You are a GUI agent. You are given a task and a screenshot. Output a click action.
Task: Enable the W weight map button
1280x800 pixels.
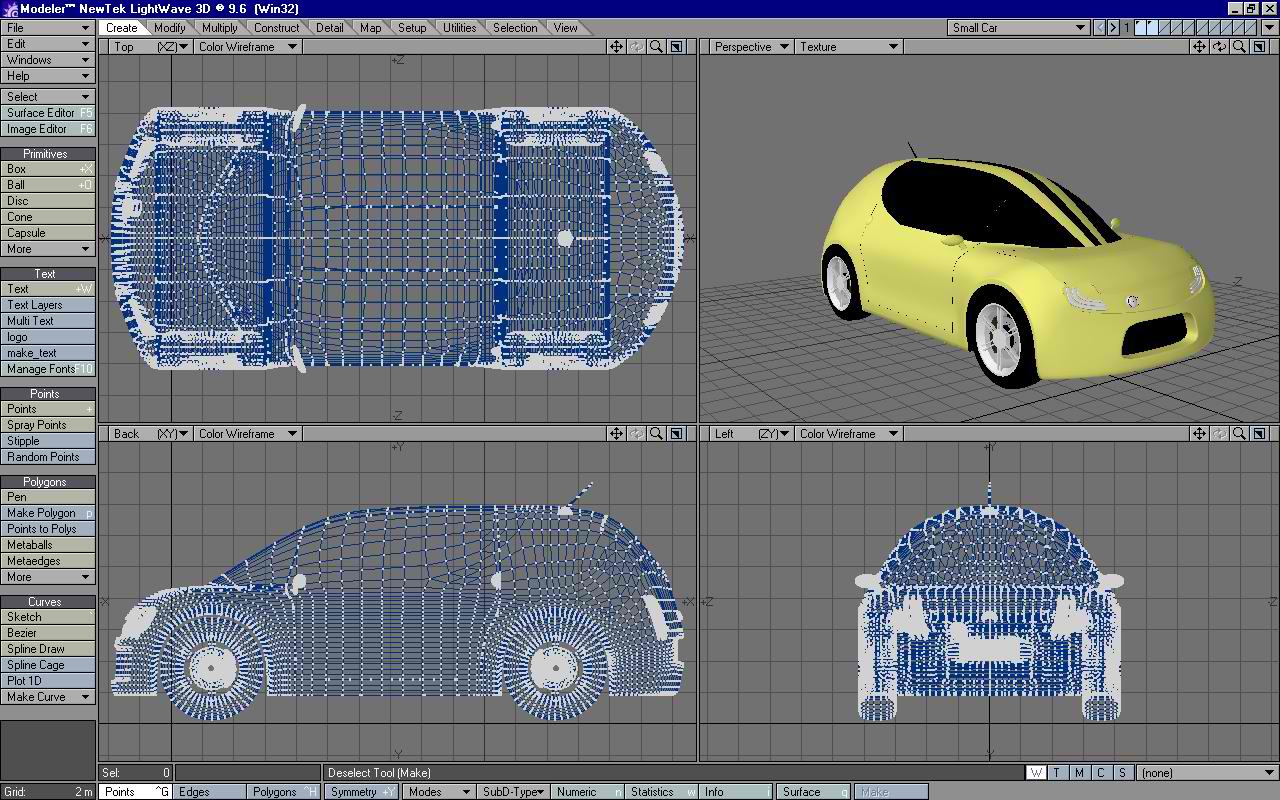point(1036,773)
